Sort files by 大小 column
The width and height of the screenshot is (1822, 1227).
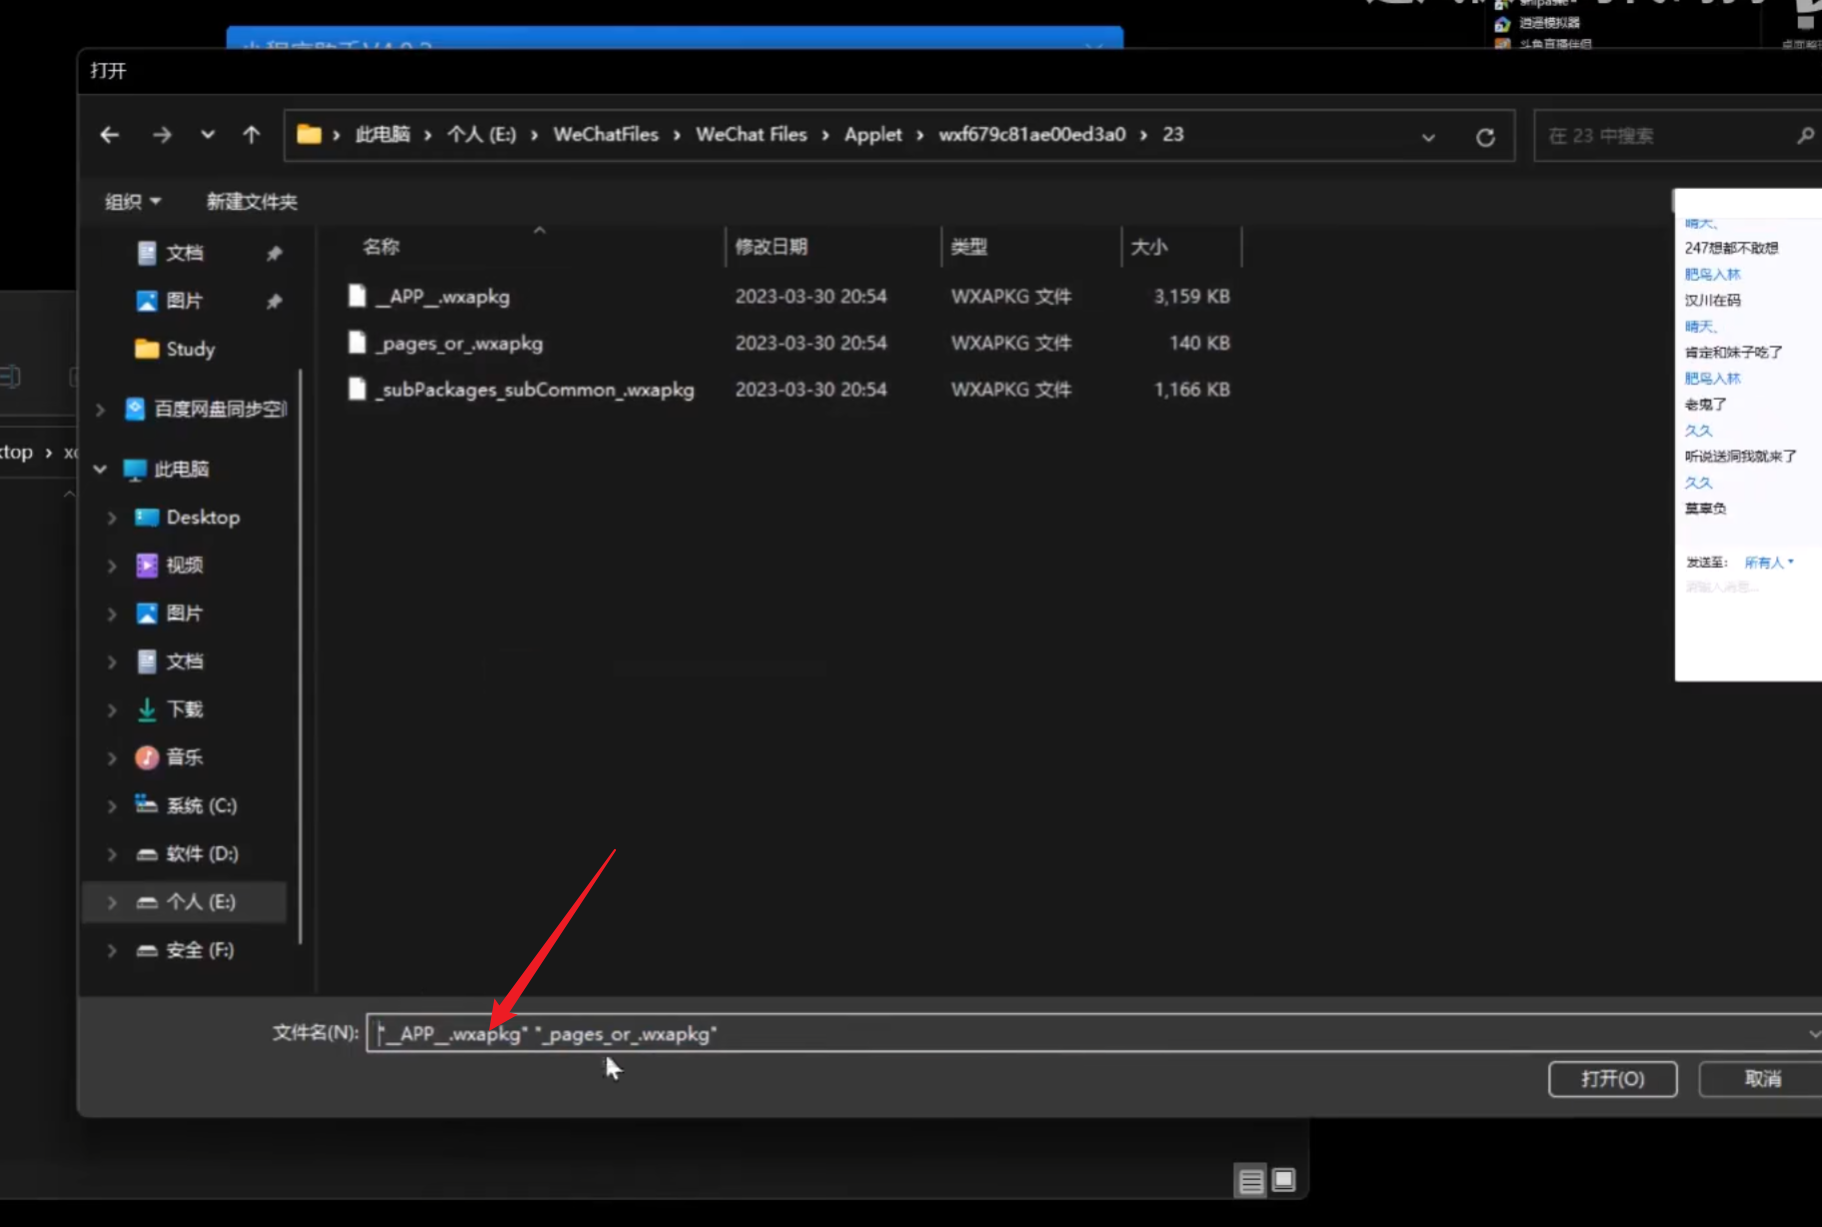[x=1149, y=247]
